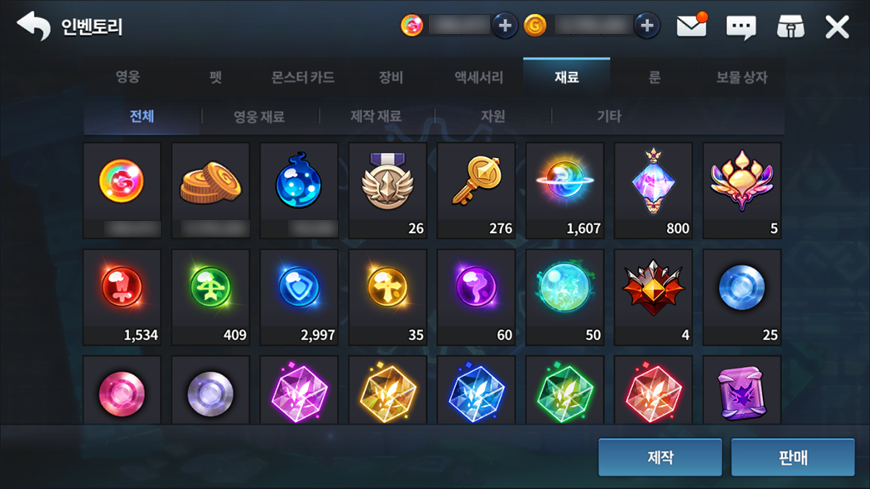Select the blue potion flask item
This screenshot has height=489, width=870.
[x=299, y=190]
